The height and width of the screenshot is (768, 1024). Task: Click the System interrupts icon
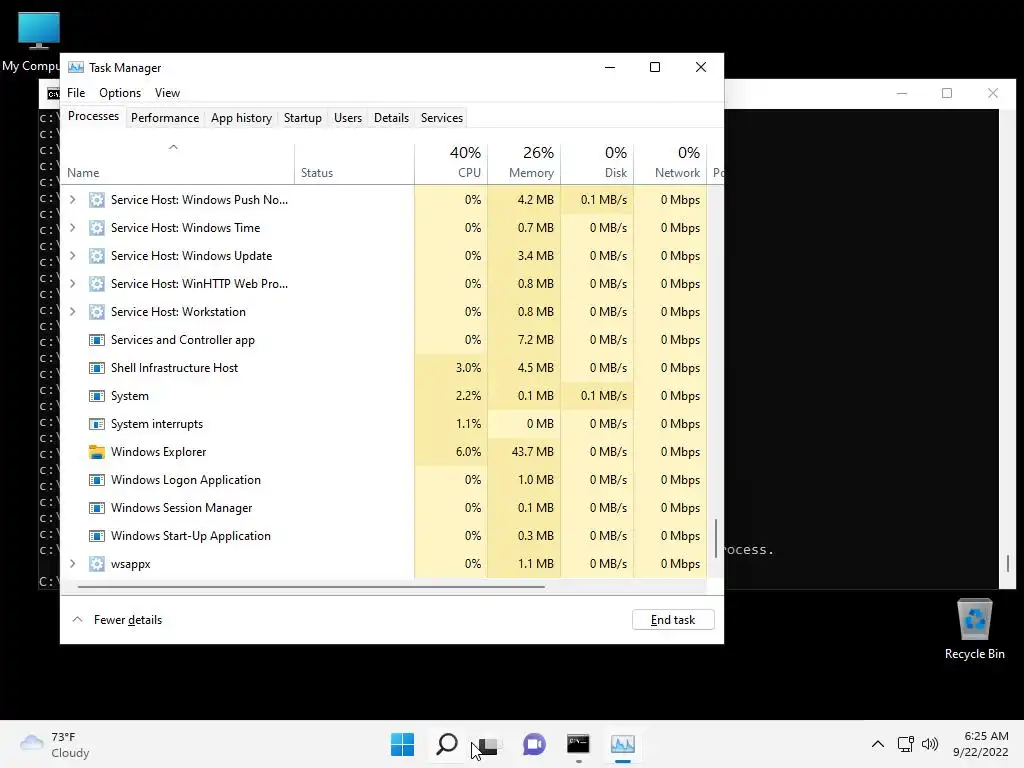click(97, 424)
